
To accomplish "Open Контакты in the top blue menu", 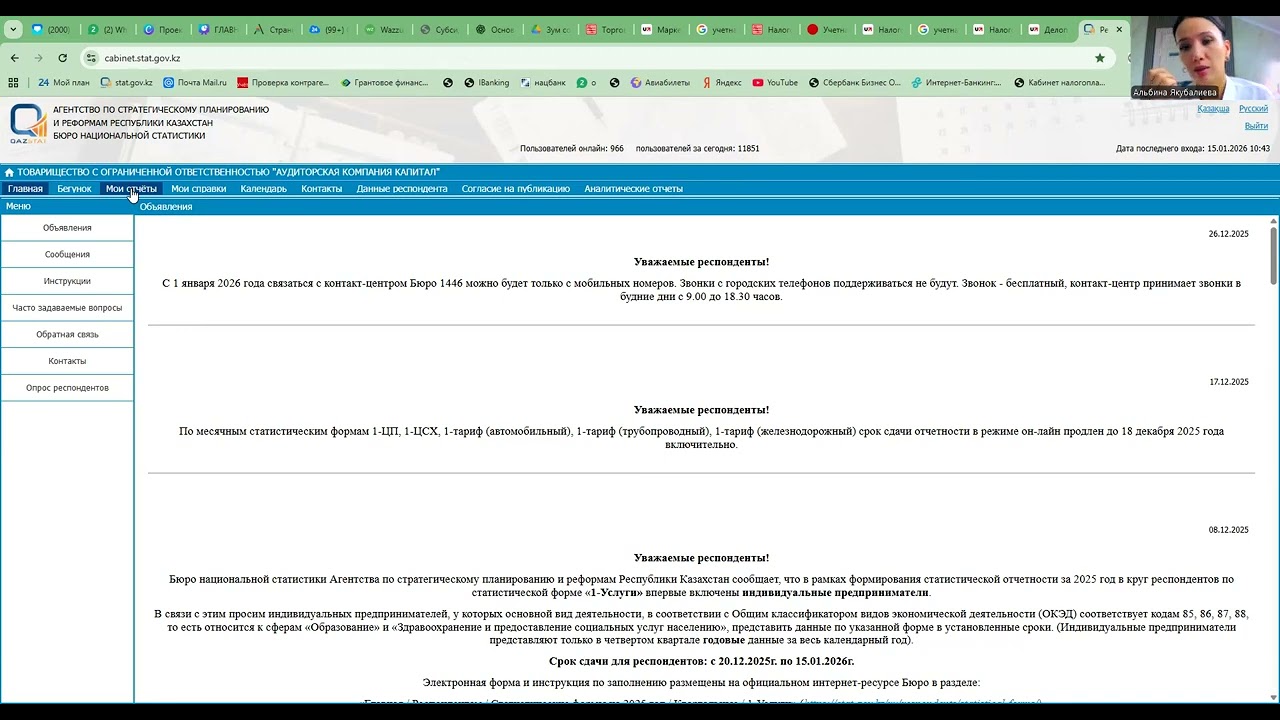I will 321,188.
